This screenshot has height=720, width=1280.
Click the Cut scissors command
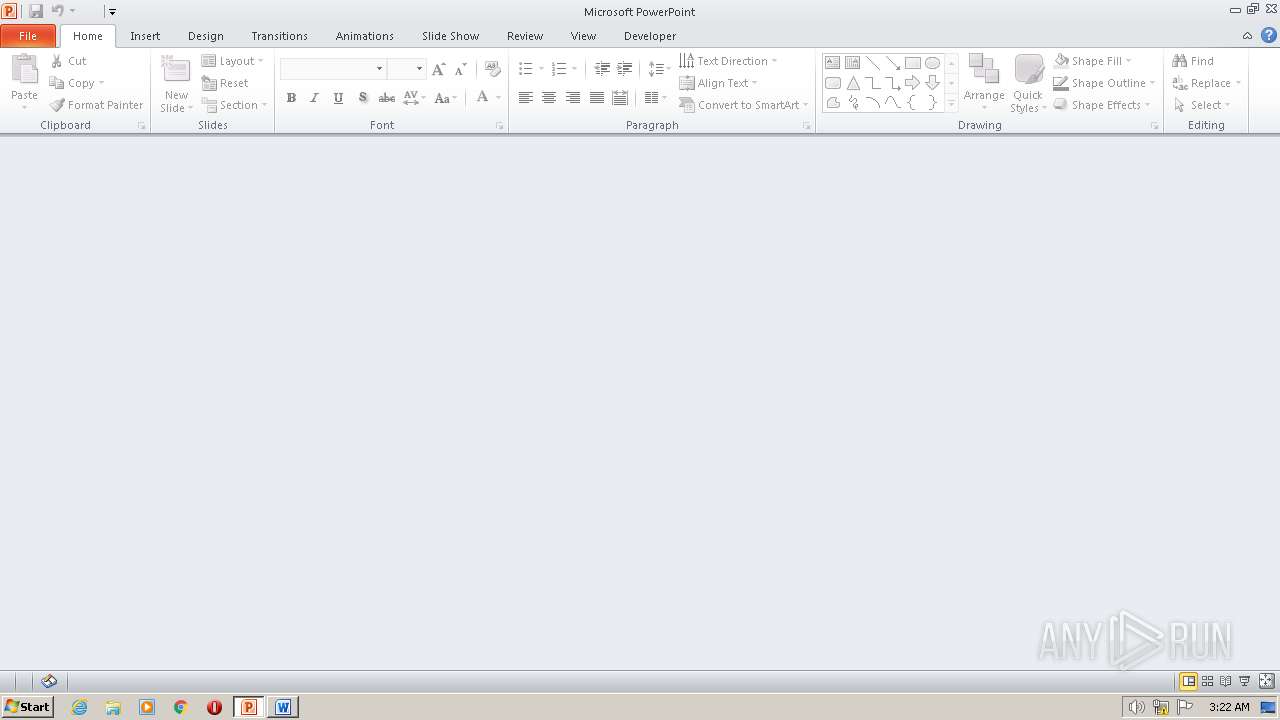(x=68, y=61)
